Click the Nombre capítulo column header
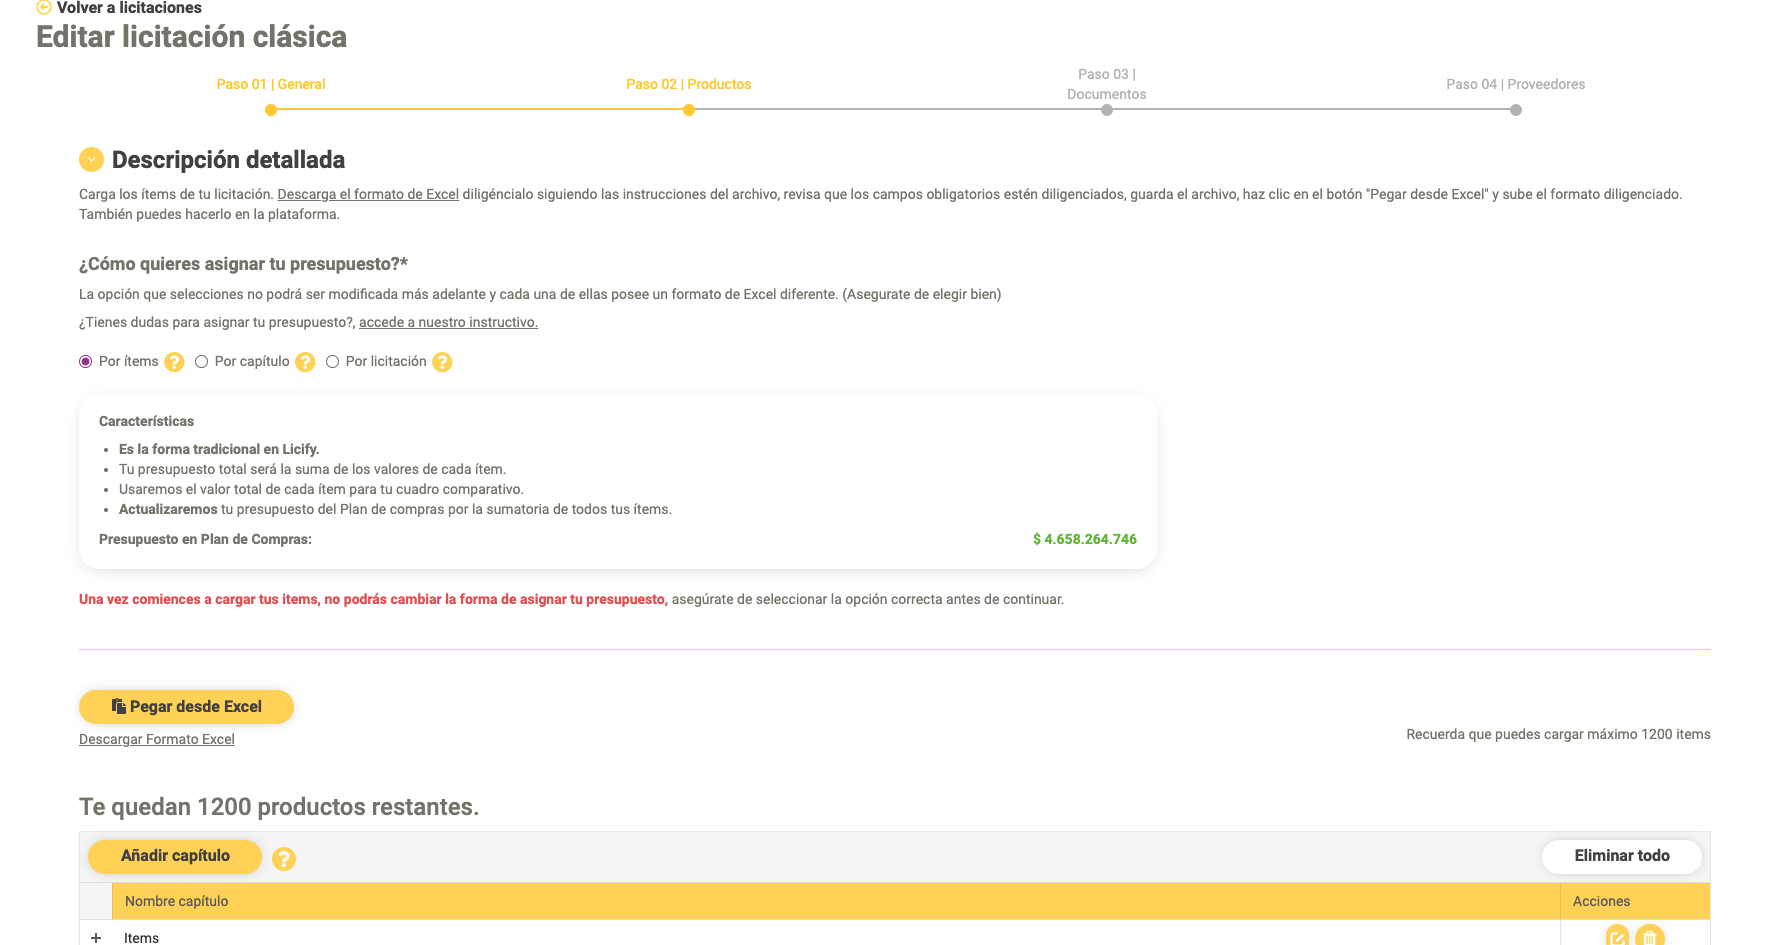 click(836, 901)
